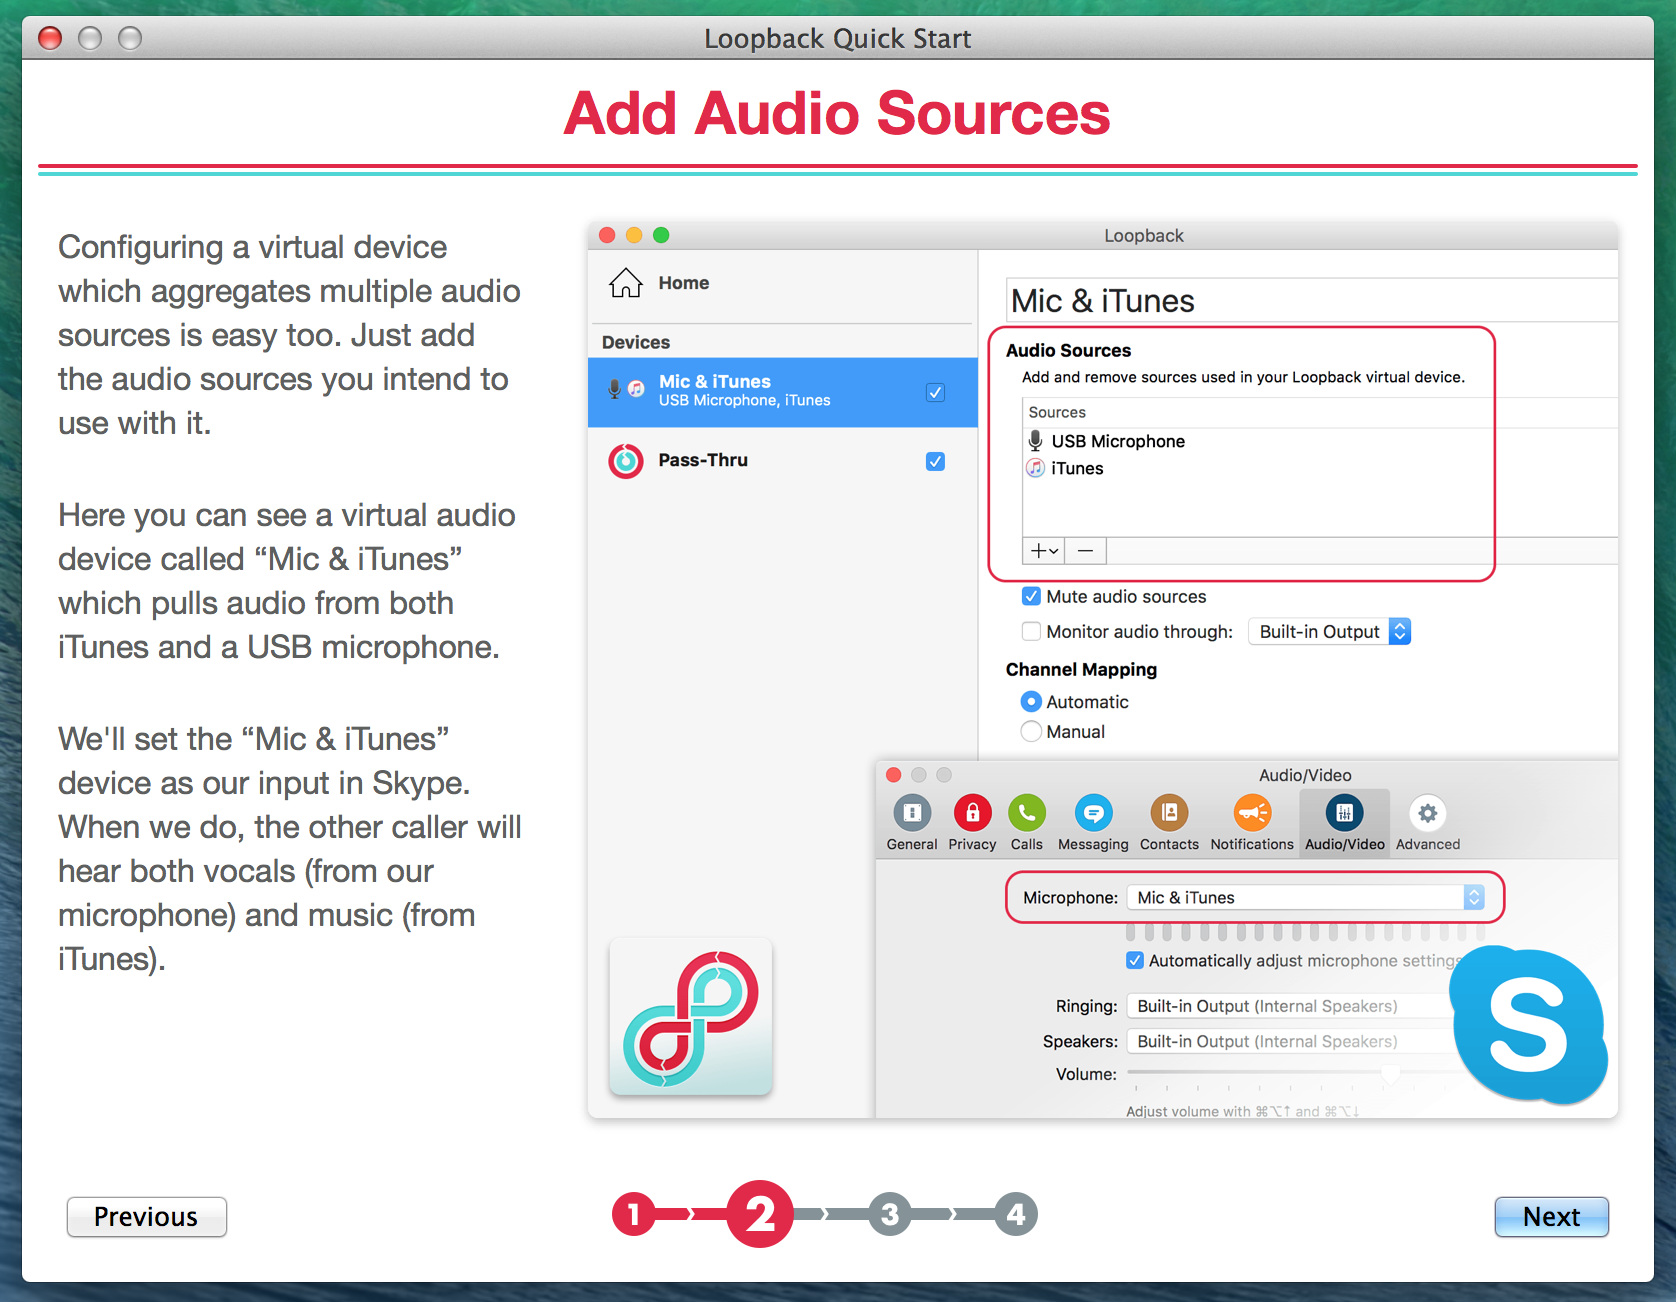Click the USB Microphone source icon
1676x1302 pixels.
tap(1036, 441)
